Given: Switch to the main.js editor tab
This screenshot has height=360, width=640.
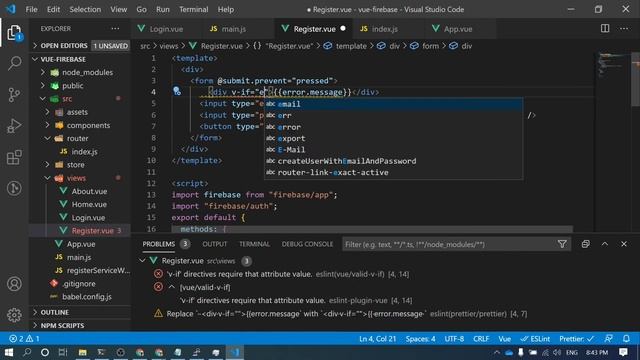Looking at the screenshot, I should (233, 29).
